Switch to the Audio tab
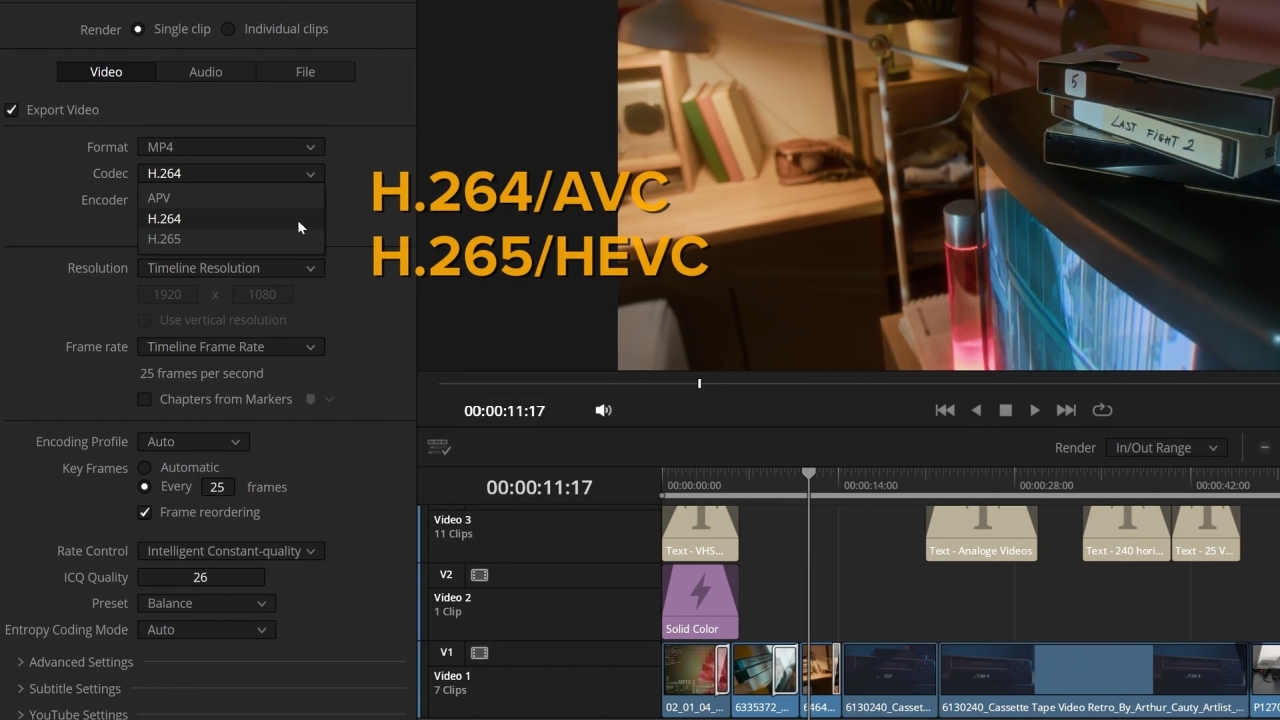Viewport: 1280px width, 720px height. (x=206, y=72)
